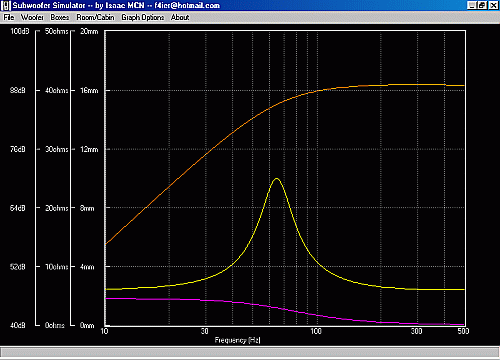The height and width of the screenshot is (360, 500).
Task: Click the 50ohms label on impedance axis
Action: tap(57, 31)
